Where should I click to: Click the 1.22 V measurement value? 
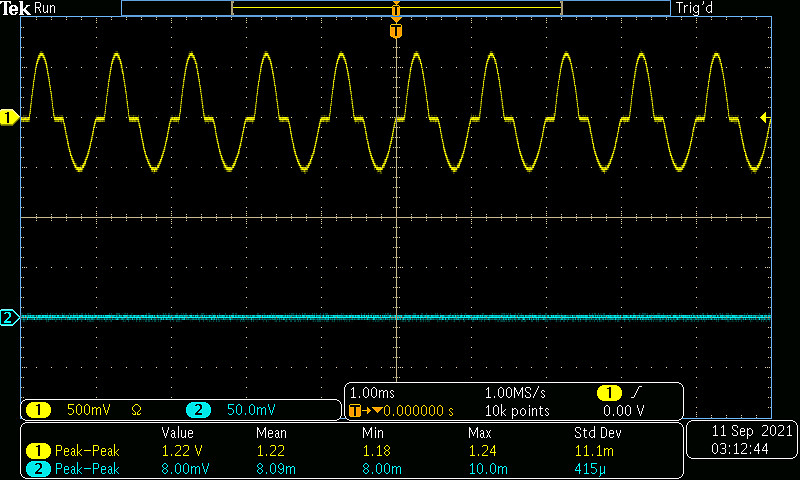[x=182, y=451]
